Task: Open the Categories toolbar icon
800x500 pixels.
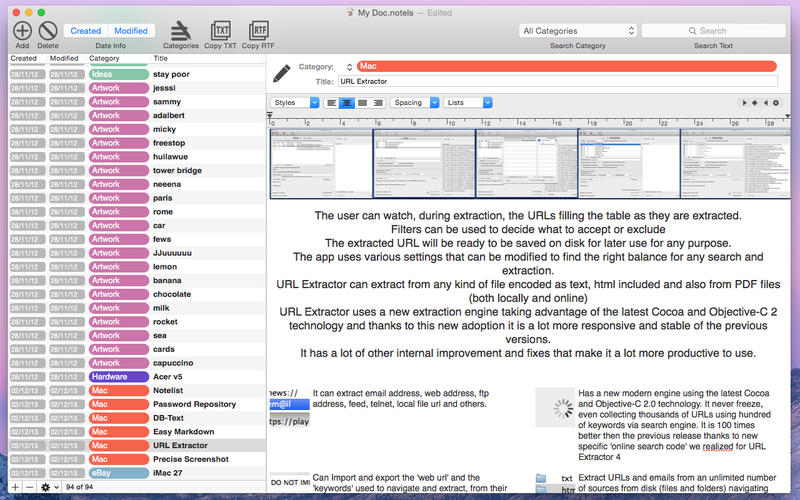Action: click(x=181, y=31)
